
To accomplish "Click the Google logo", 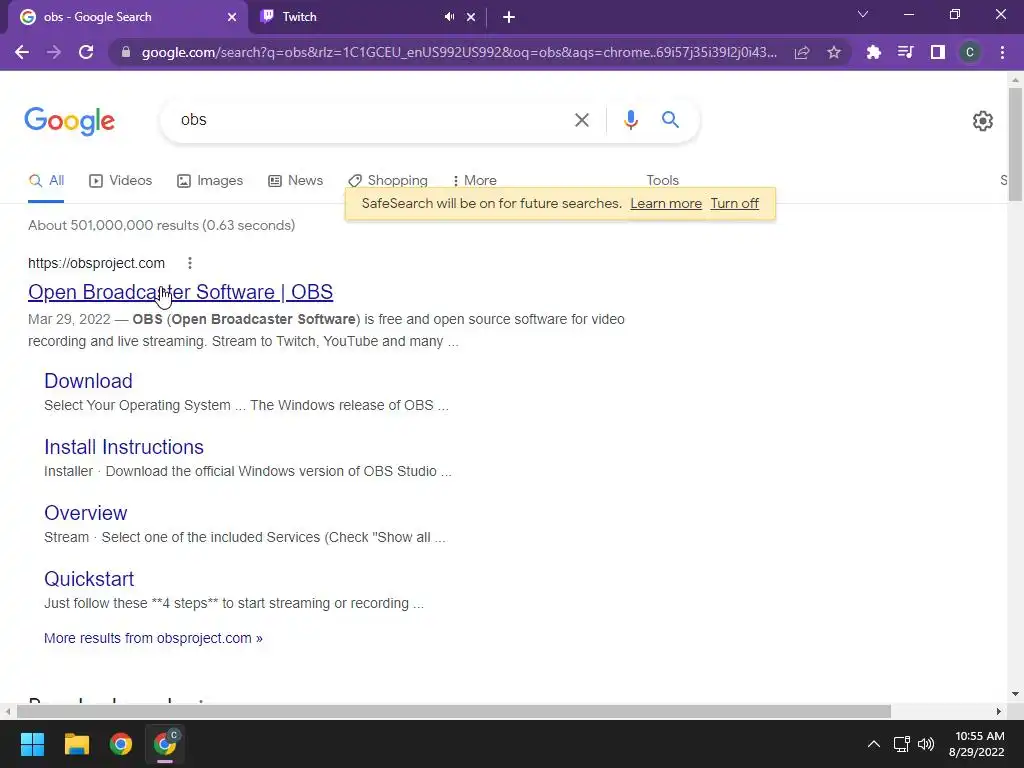I will (69, 121).
